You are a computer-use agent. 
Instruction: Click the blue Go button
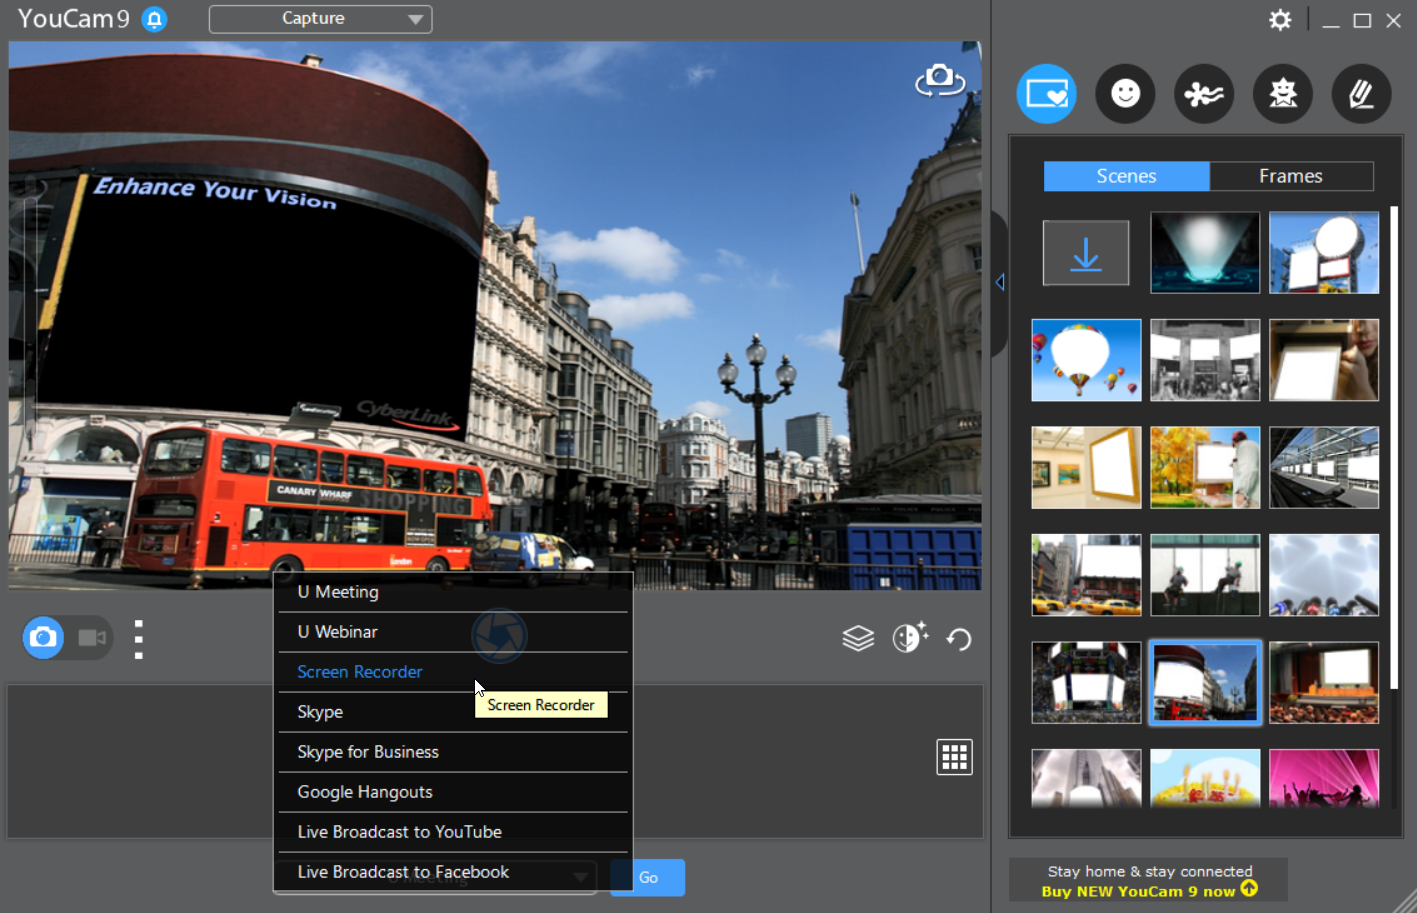[x=648, y=877]
